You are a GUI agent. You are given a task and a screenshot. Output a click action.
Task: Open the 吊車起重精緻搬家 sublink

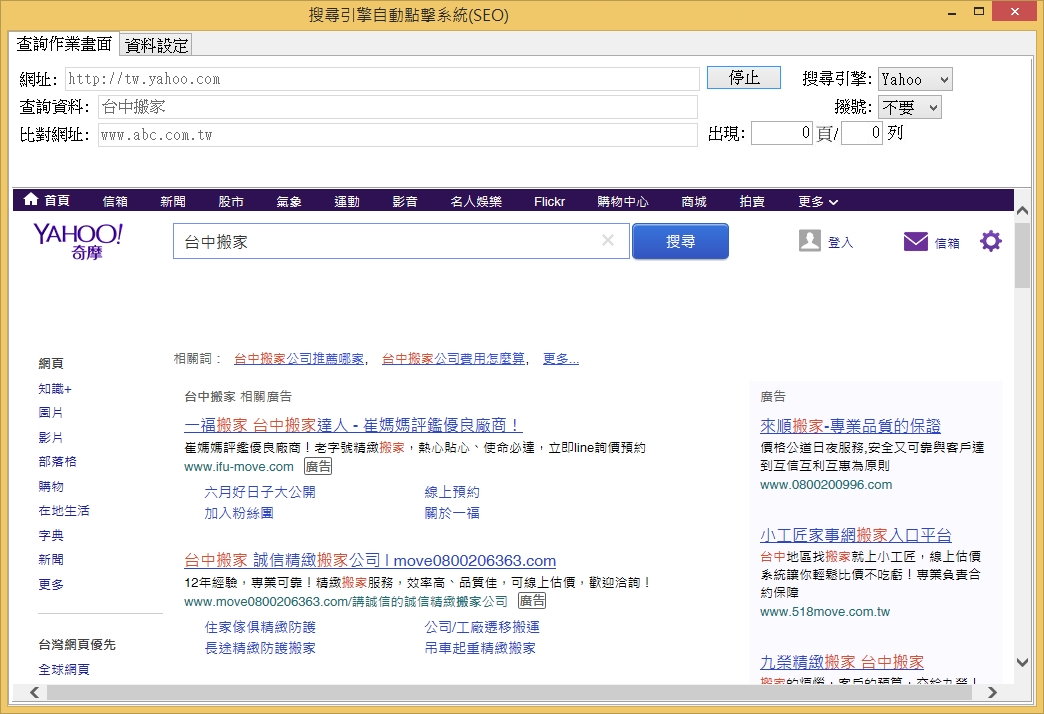click(480, 648)
